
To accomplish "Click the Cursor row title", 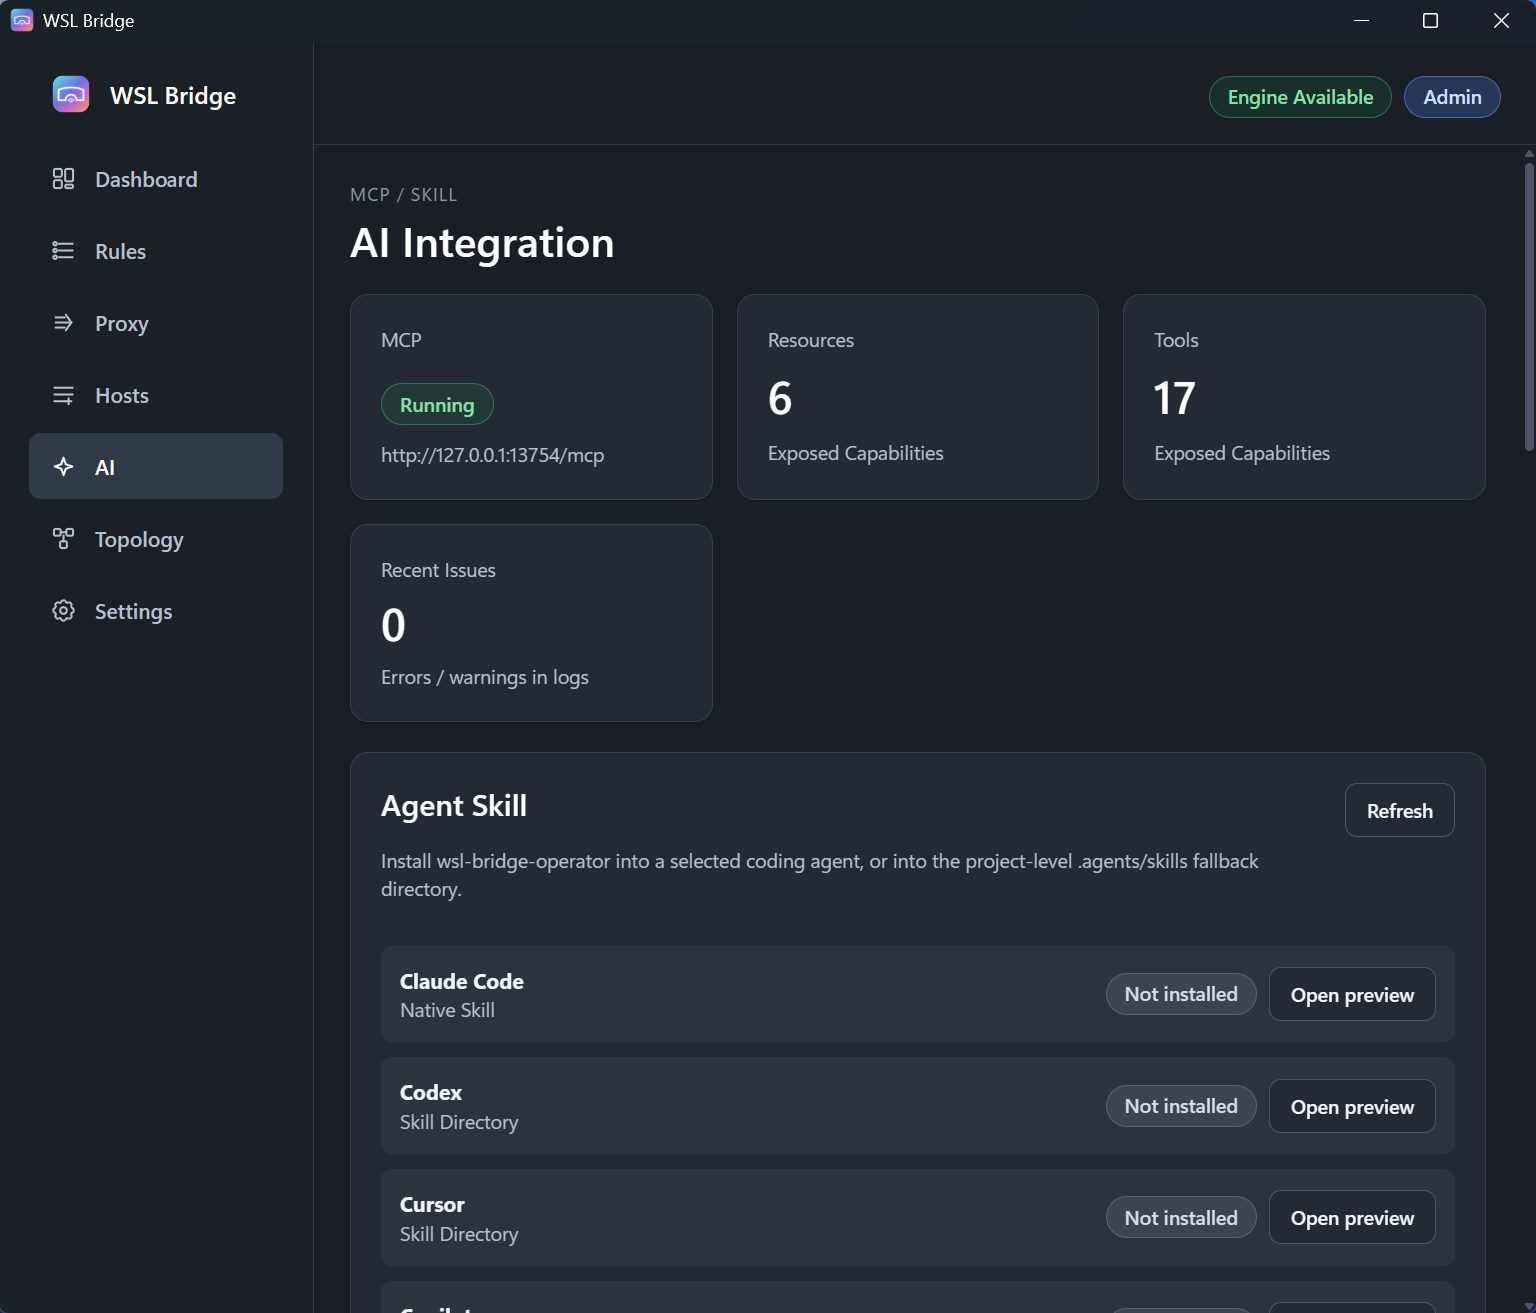I will tap(432, 1204).
